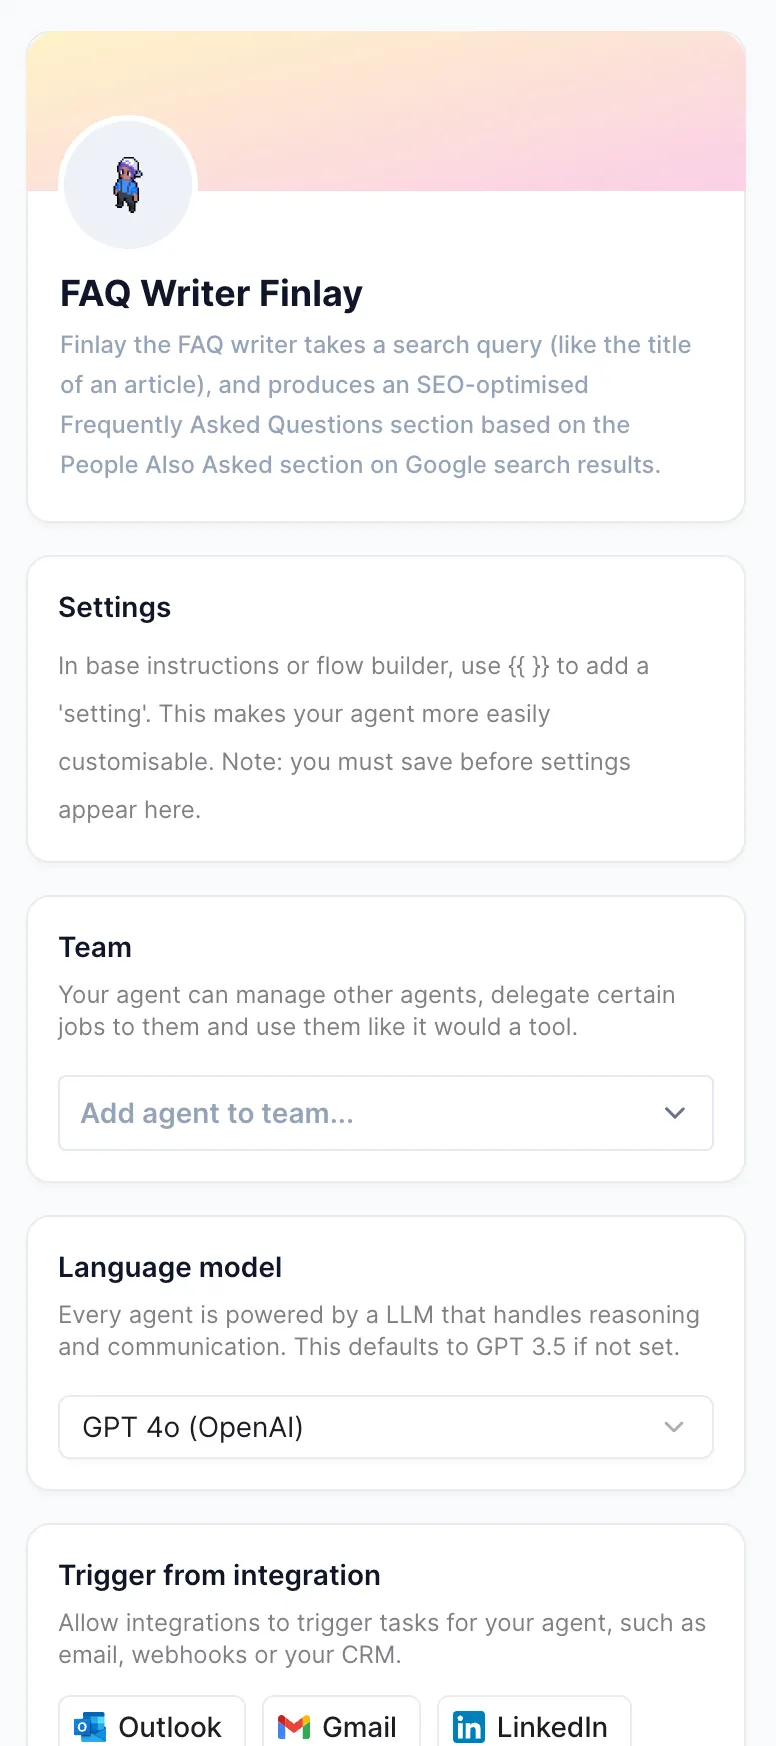
Task: Click the LinkedIn logo icon
Action: click(469, 1726)
